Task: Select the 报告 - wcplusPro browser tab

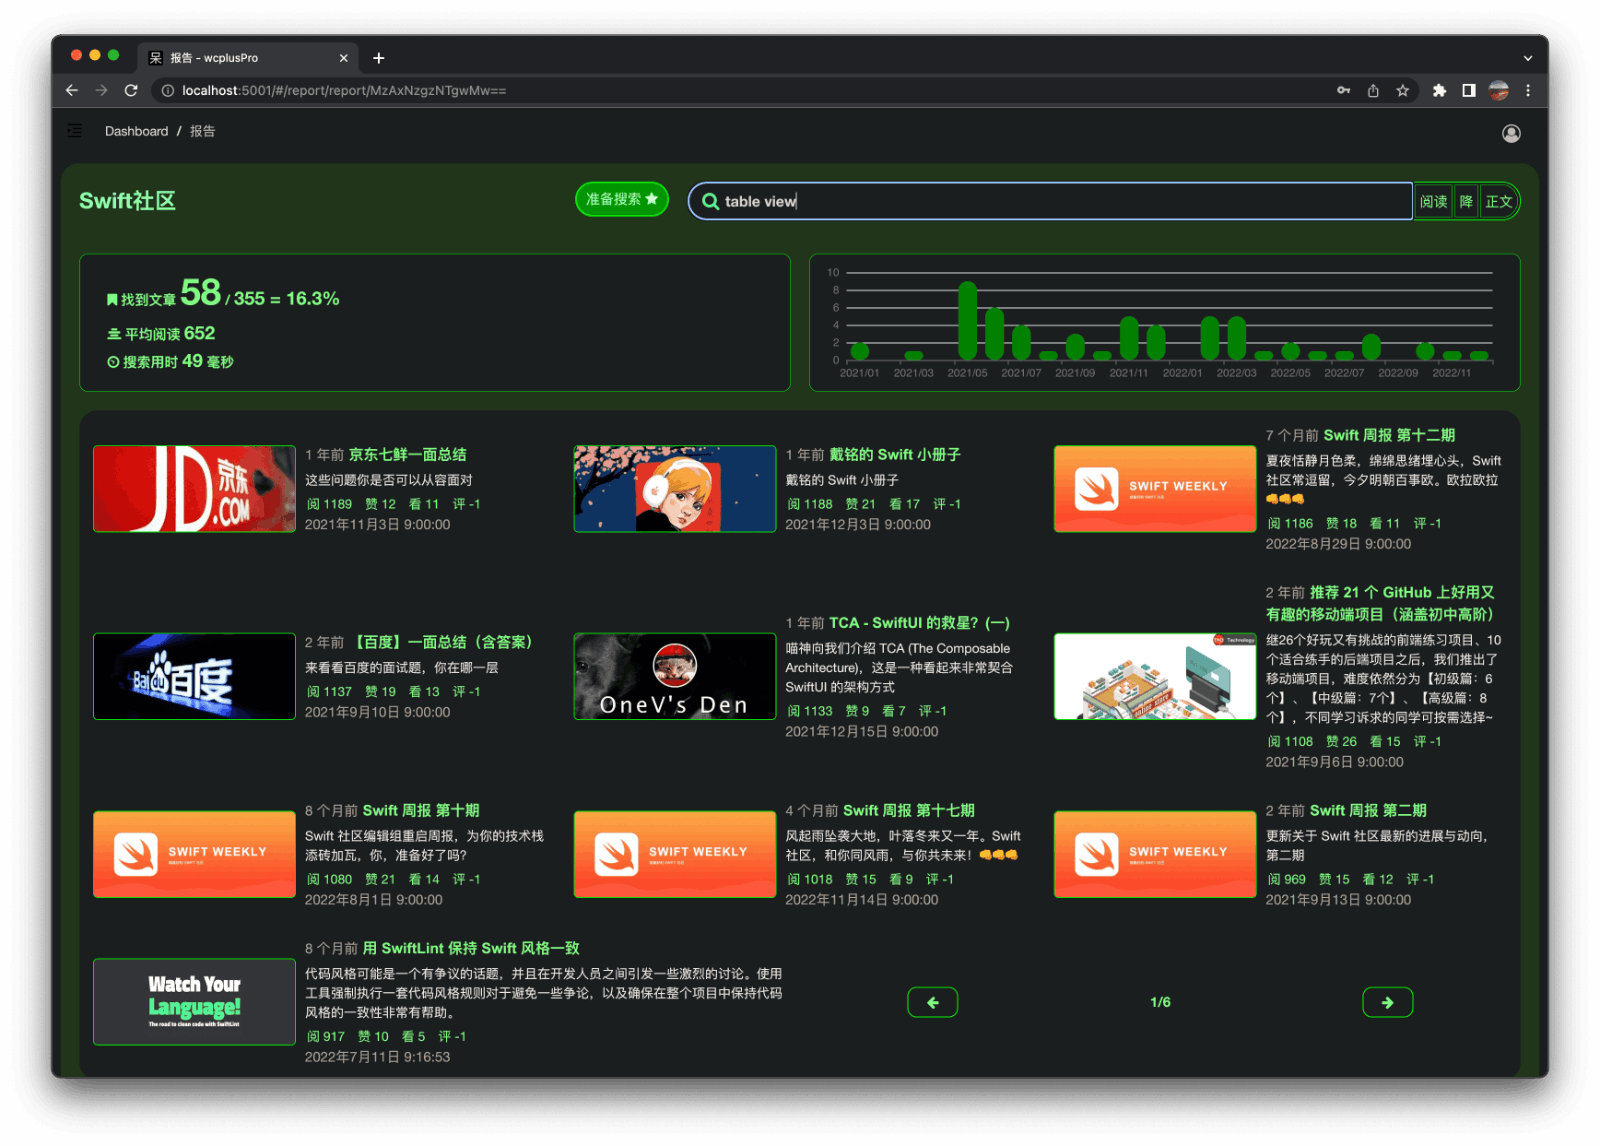Action: click(240, 57)
